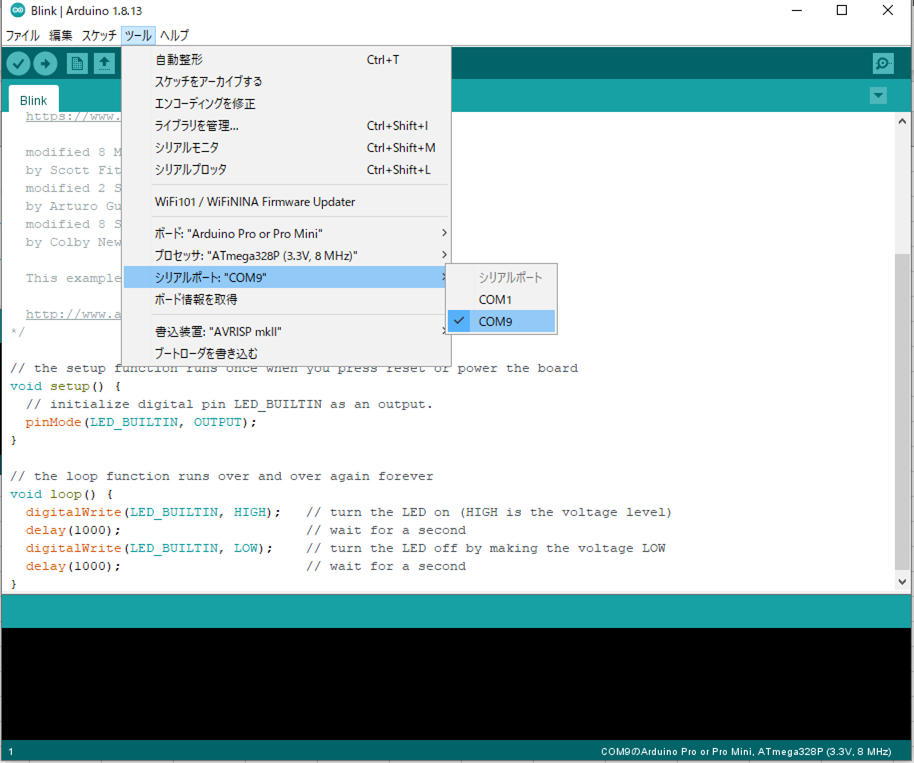The height and width of the screenshot is (763, 914).
Task: Open the tab options dropdown arrow
Action: coord(878,95)
